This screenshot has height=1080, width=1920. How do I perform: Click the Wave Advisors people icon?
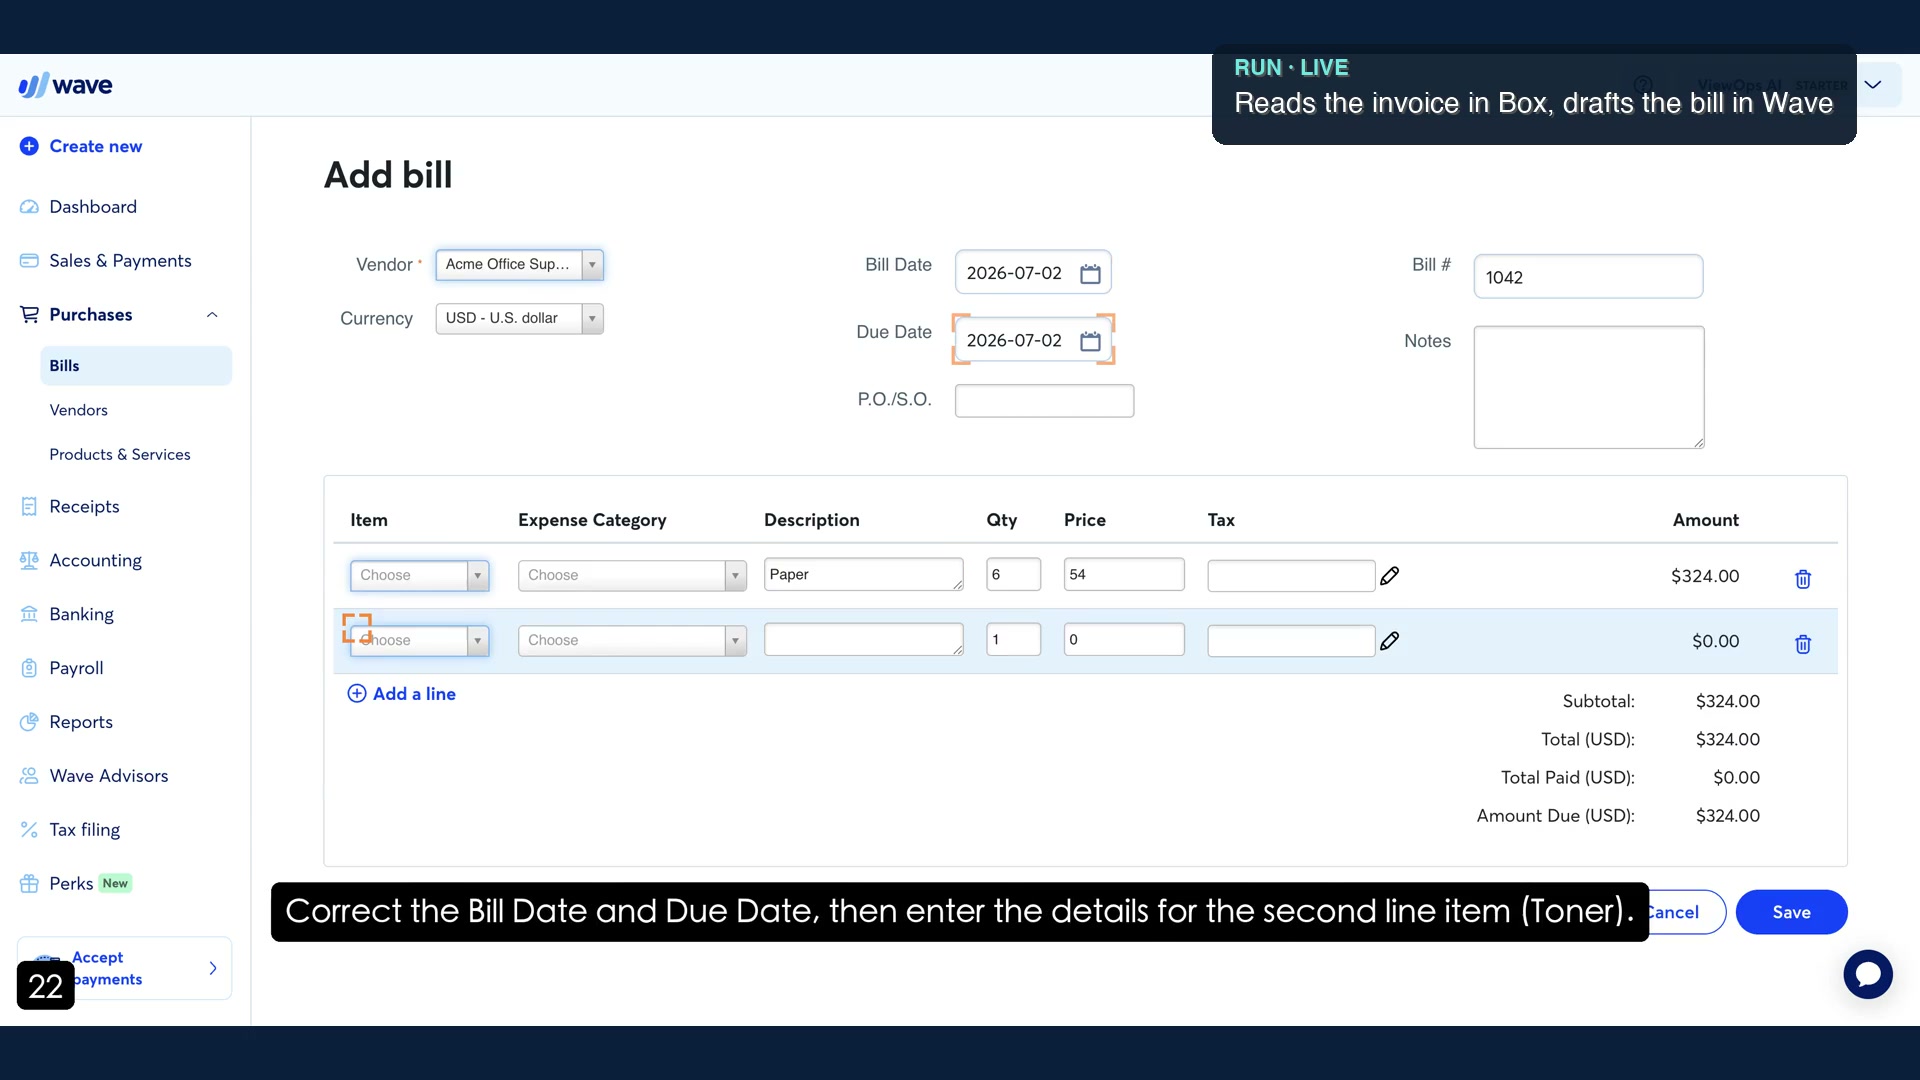click(29, 776)
